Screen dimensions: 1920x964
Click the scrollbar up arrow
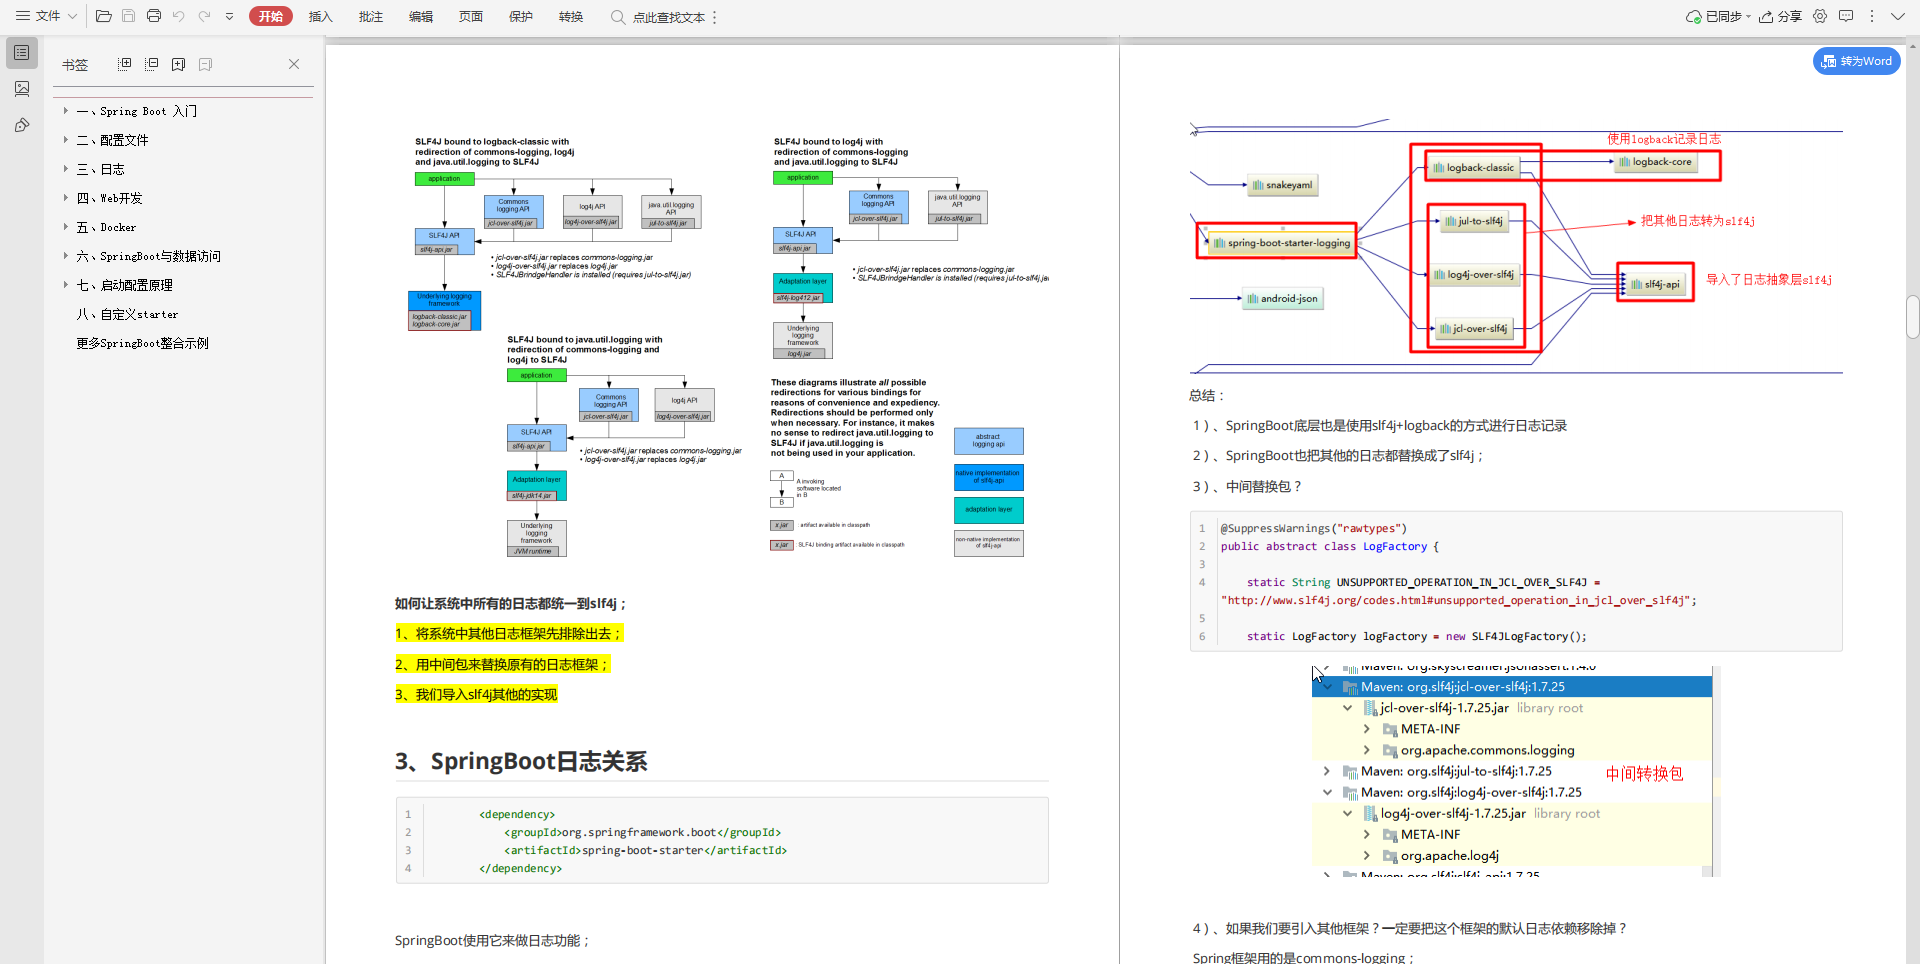pyautogui.click(x=1913, y=45)
